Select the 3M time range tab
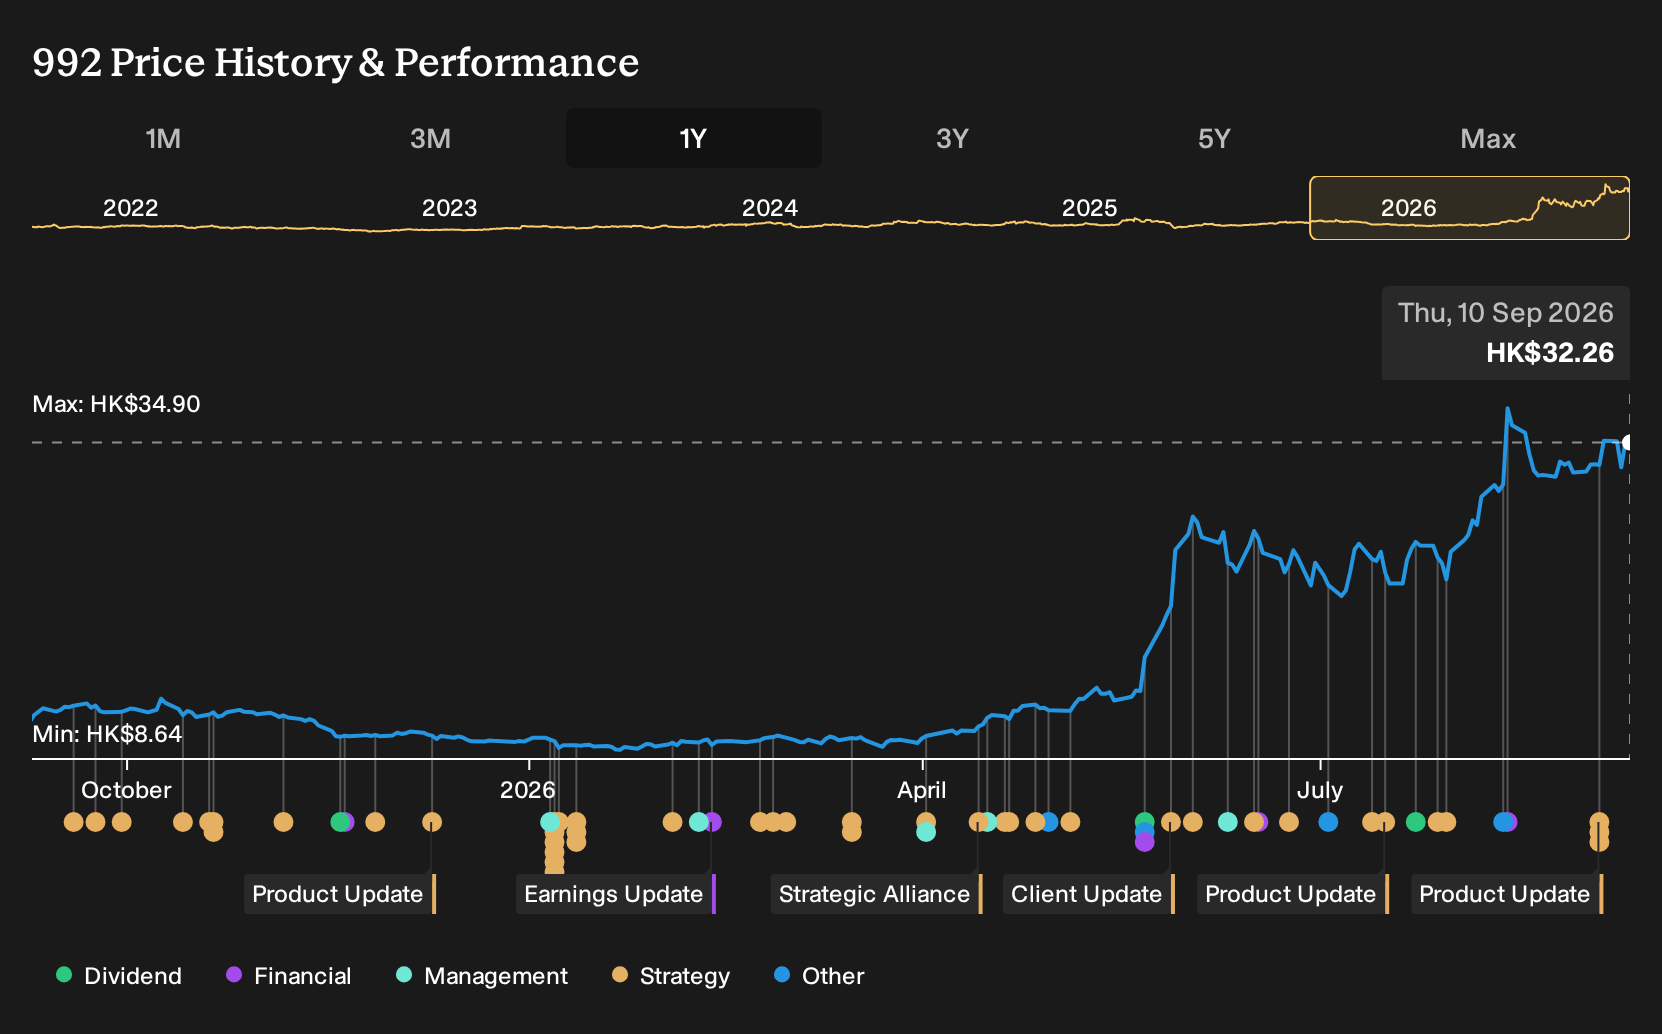The height and width of the screenshot is (1034, 1662). [430, 138]
